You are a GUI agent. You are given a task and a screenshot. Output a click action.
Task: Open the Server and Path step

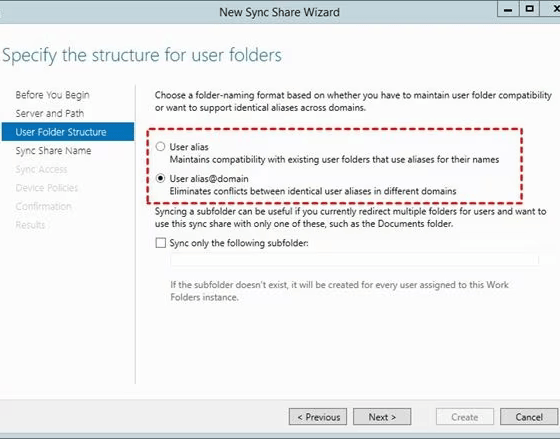pyautogui.click(x=50, y=114)
